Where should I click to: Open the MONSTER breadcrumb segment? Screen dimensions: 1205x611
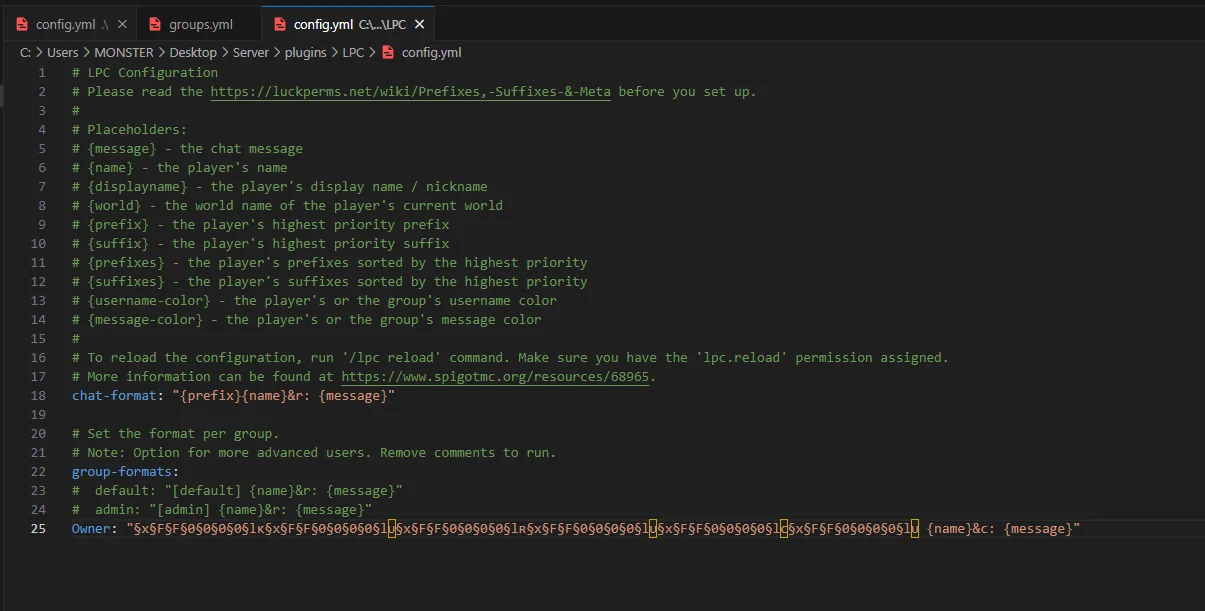pos(124,52)
